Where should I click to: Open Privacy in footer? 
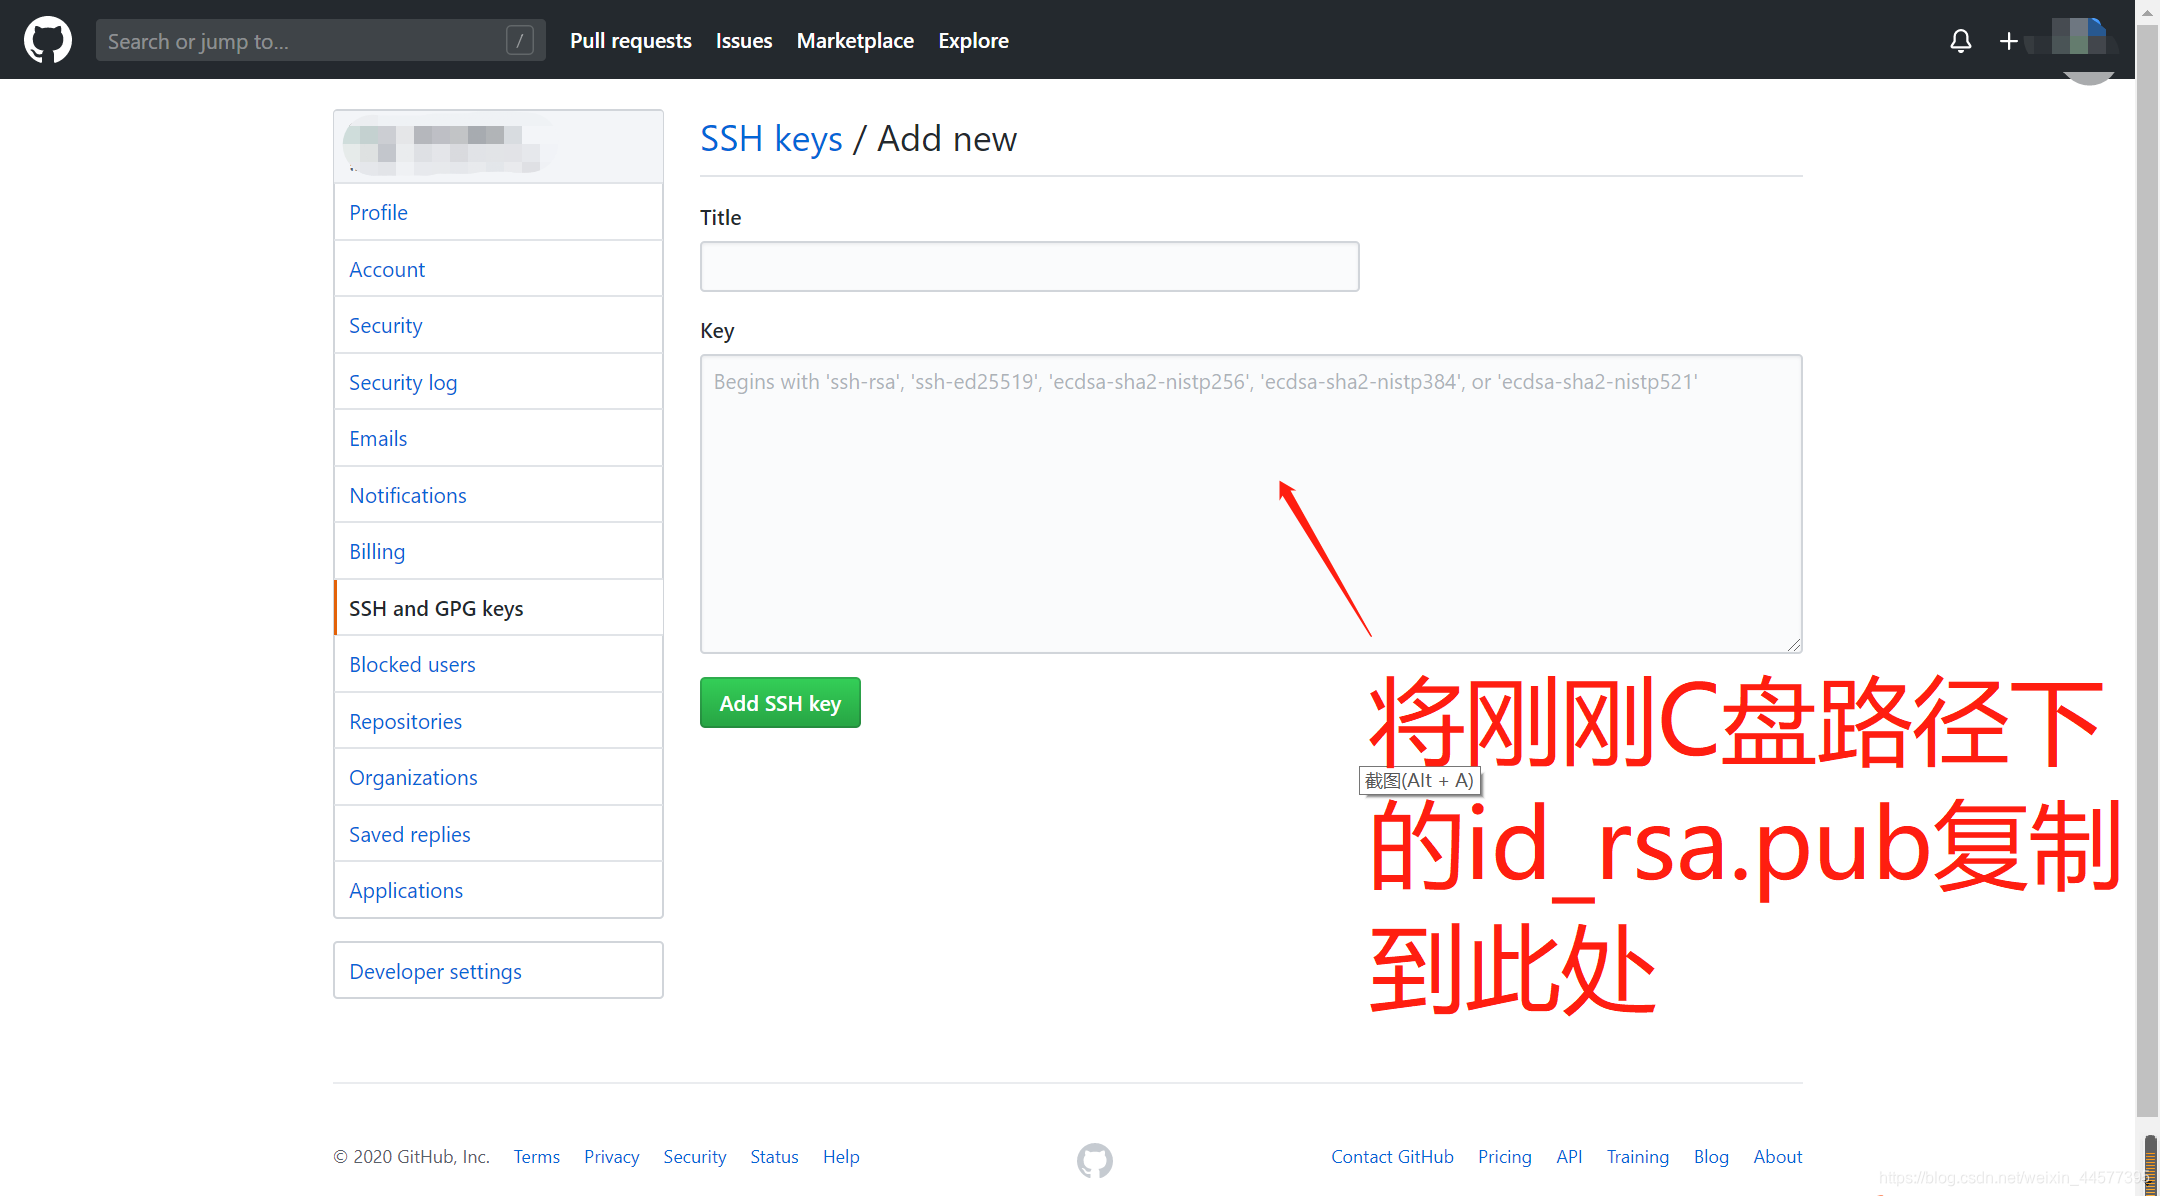611,1156
